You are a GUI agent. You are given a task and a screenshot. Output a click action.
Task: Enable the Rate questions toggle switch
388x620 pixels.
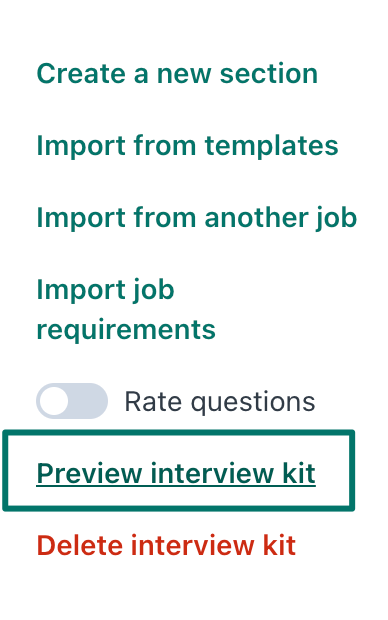click(72, 401)
